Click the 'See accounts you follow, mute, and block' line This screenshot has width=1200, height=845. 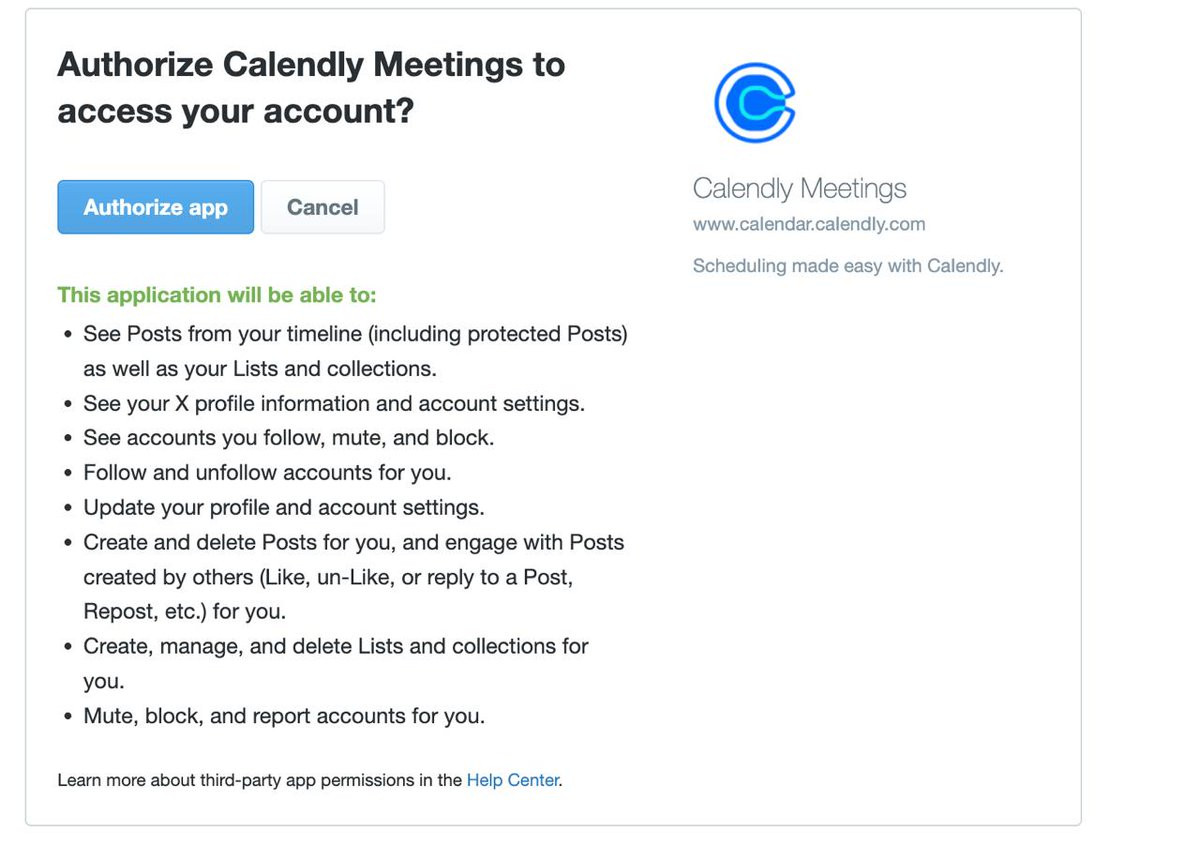tap(288, 438)
